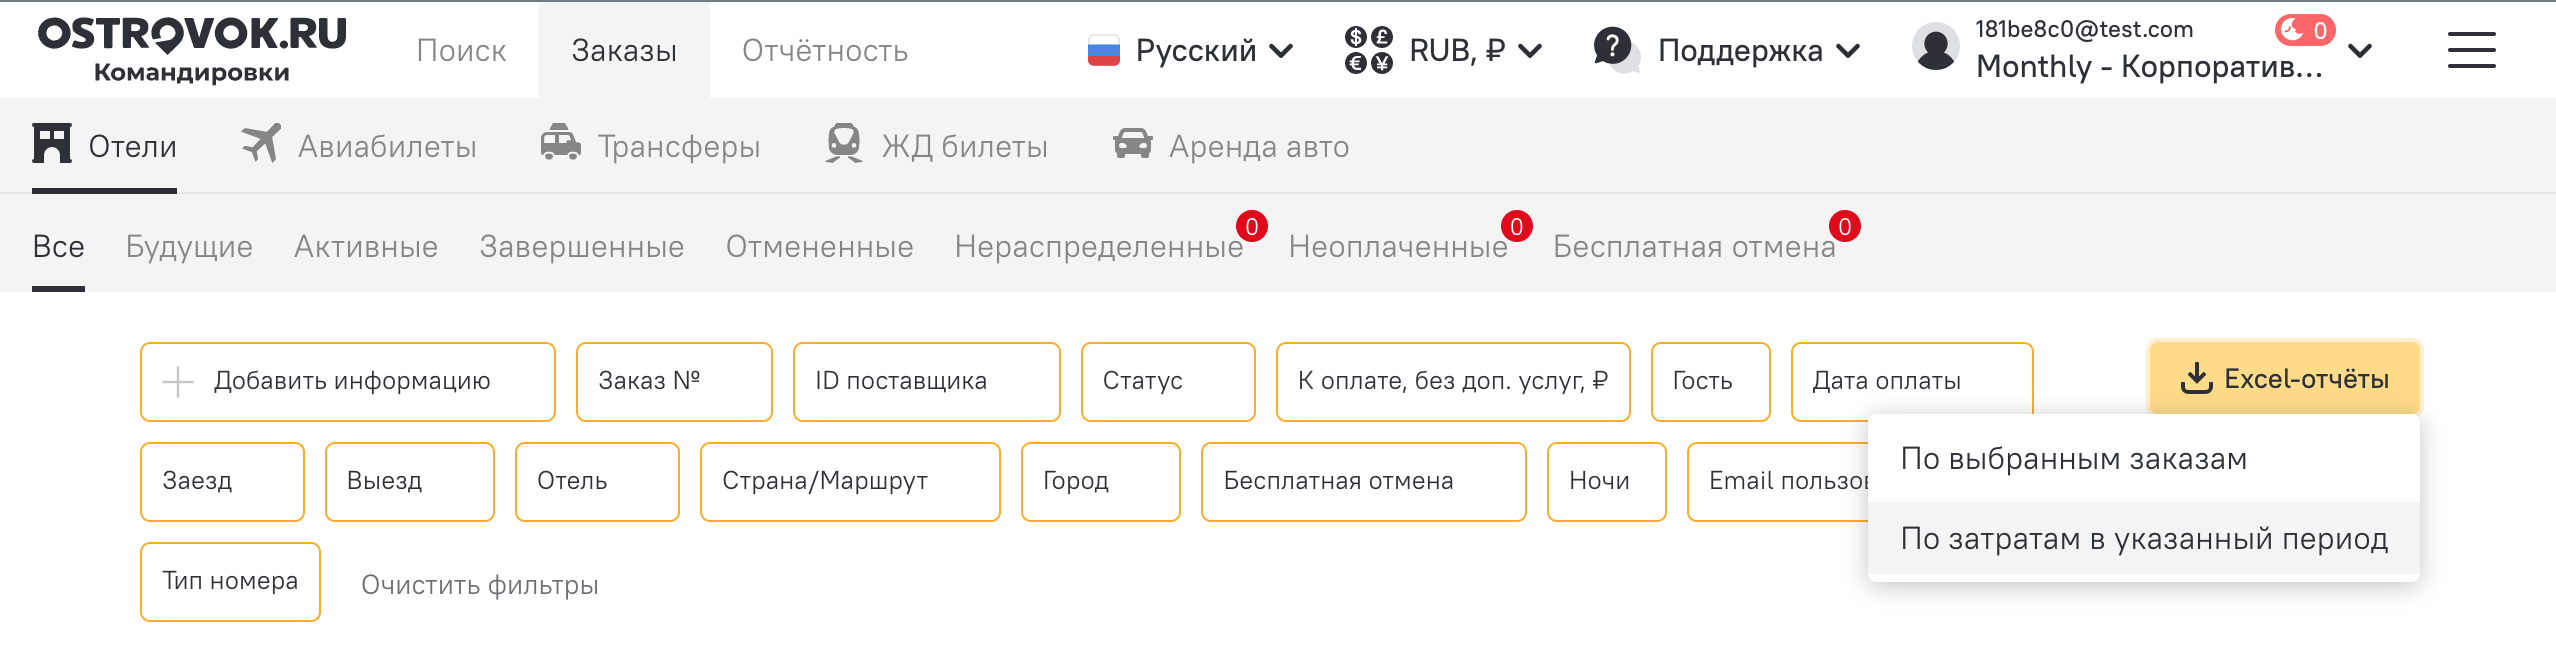Click the Добавить информацию filter button
Image resolution: width=2556 pixels, height=656 pixels.
pos(347,381)
